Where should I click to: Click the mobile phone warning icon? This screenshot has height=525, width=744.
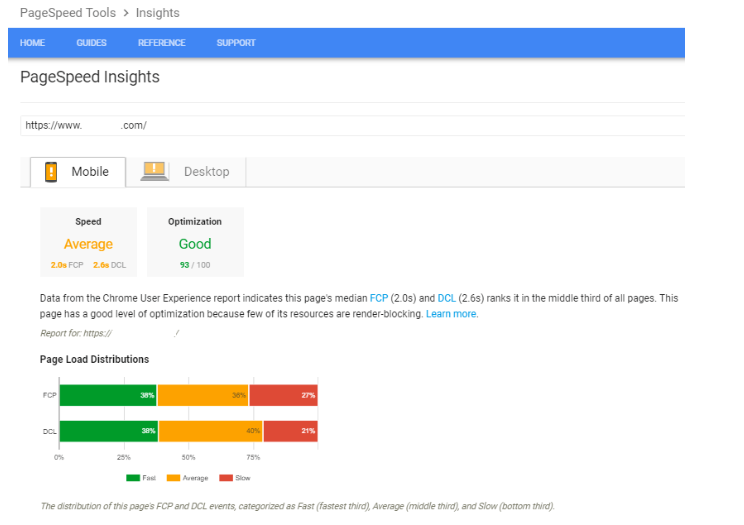click(51, 172)
